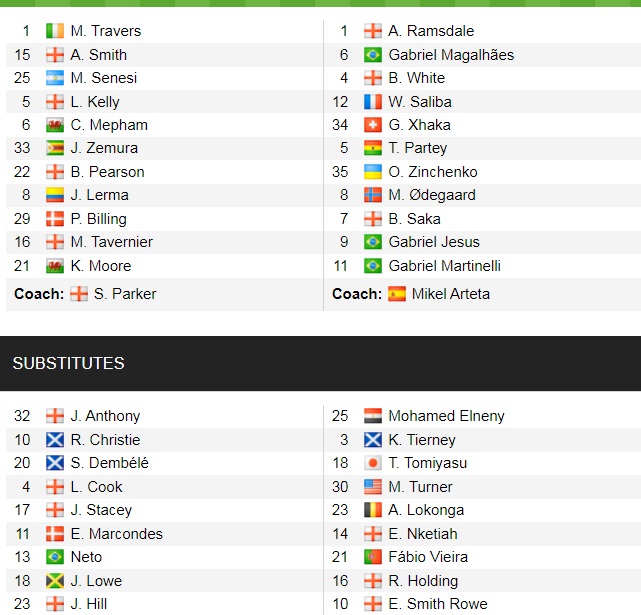Screen dimensions: 641x615
Task: Click Zimbabwe flag beside J. Zemura
Action: (55, 148)
